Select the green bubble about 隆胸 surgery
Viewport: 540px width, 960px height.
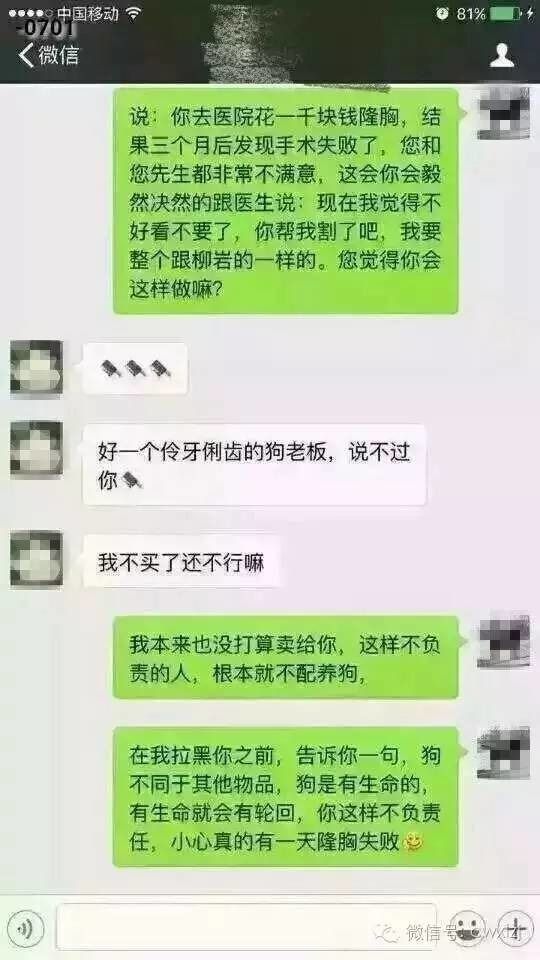(x=286, y=201)
